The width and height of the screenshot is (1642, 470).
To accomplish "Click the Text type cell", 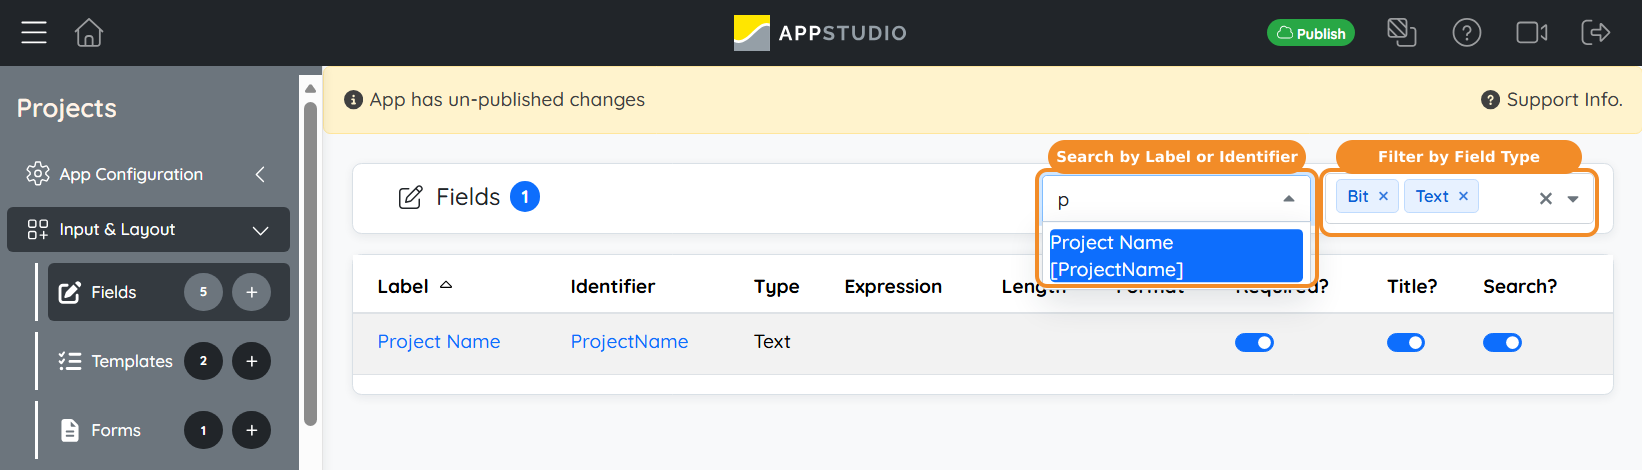I will tap(772, 342).
